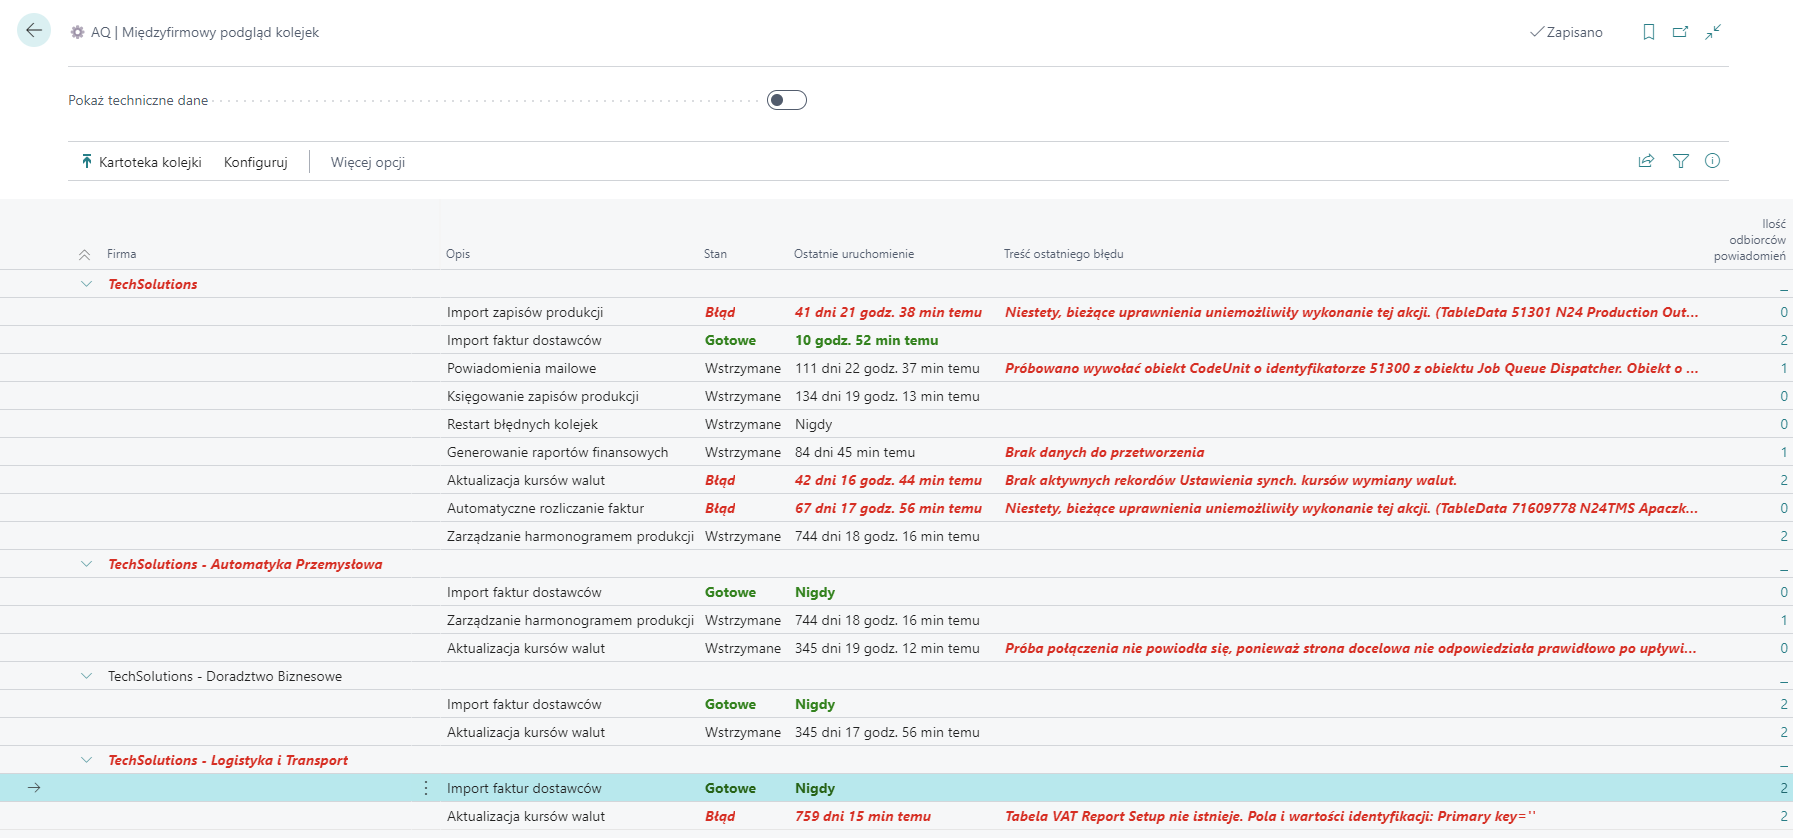Click the 'Brak danych do przetworzenia' error text
The image size is (1793, 838).
[x=1104, y=452]
